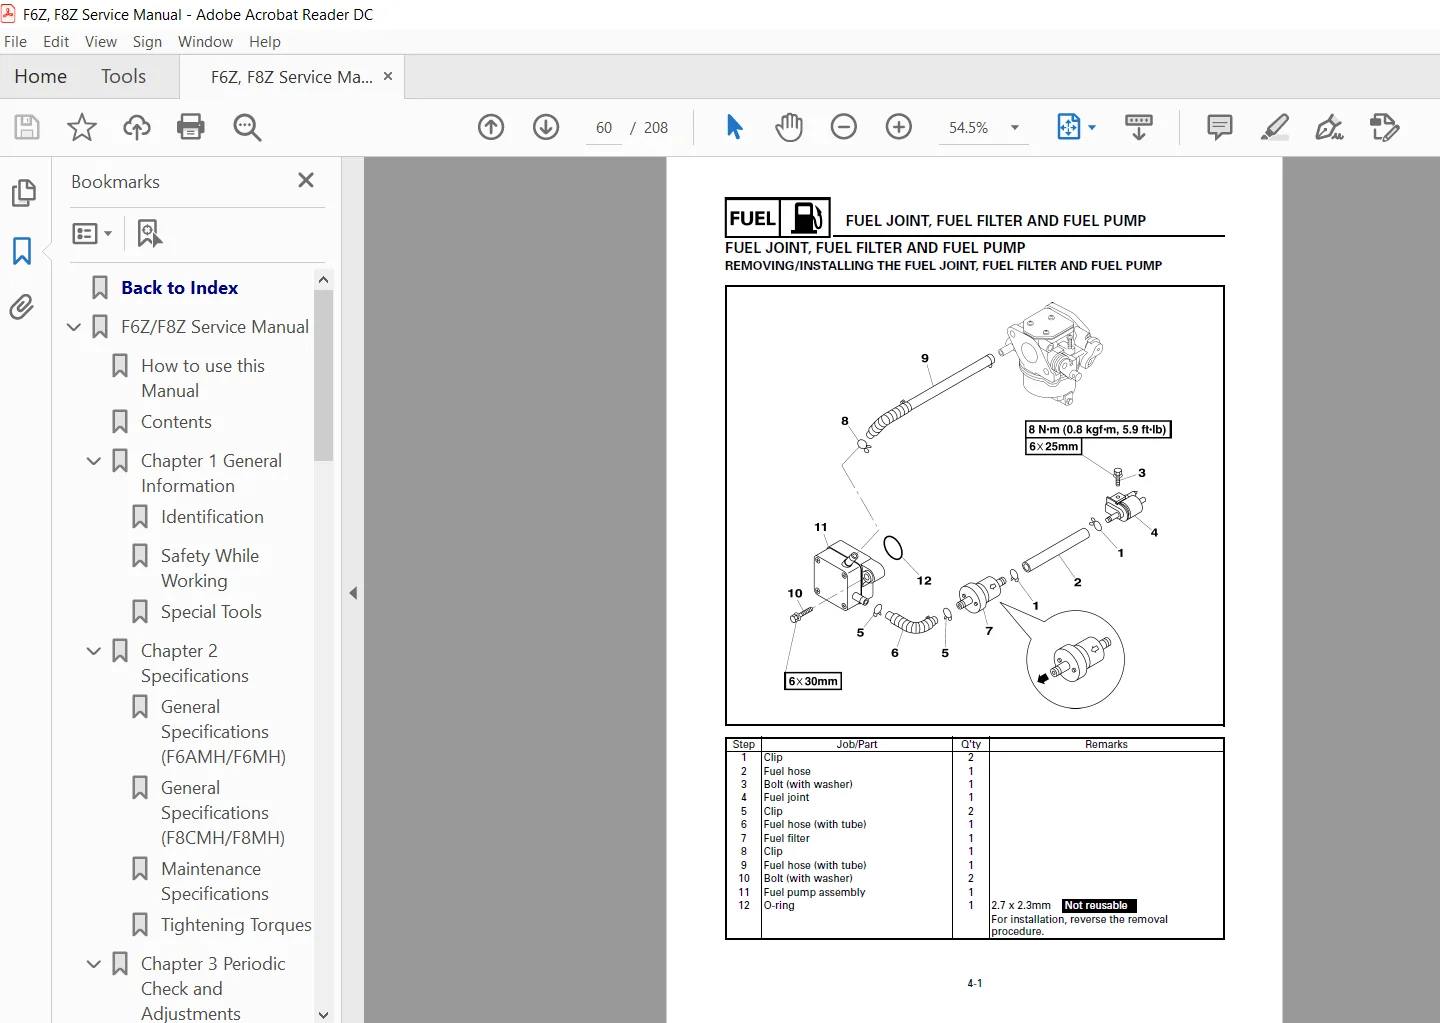Activate the hand pan tool

tap(789, 127)
